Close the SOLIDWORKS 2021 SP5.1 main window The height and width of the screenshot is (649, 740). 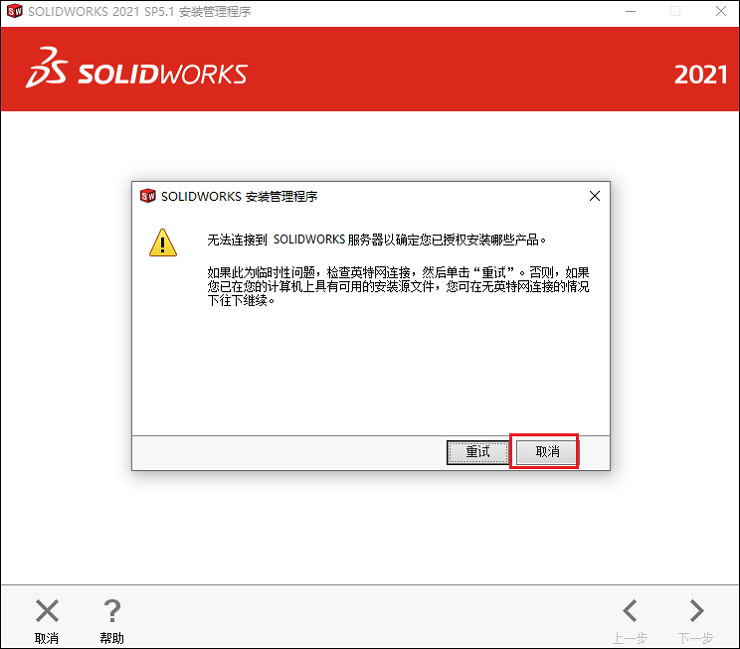point(721,11)
